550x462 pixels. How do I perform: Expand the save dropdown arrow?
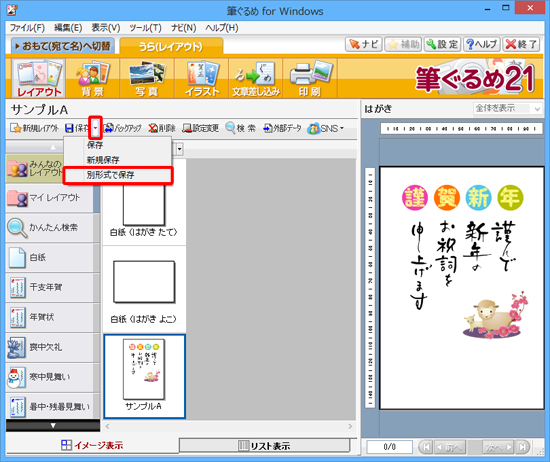point(95,128)
